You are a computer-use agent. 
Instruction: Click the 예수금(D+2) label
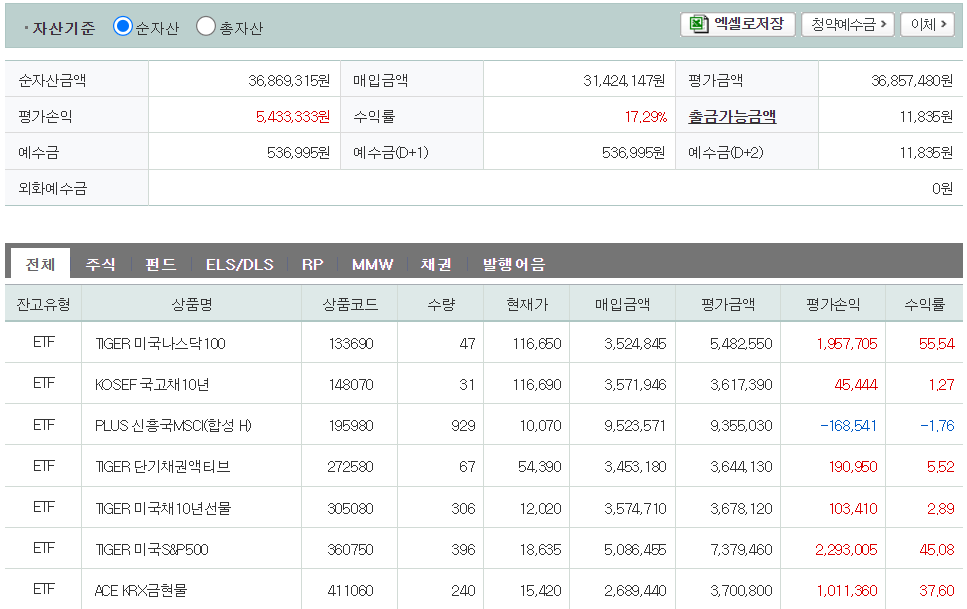point(725,152)
